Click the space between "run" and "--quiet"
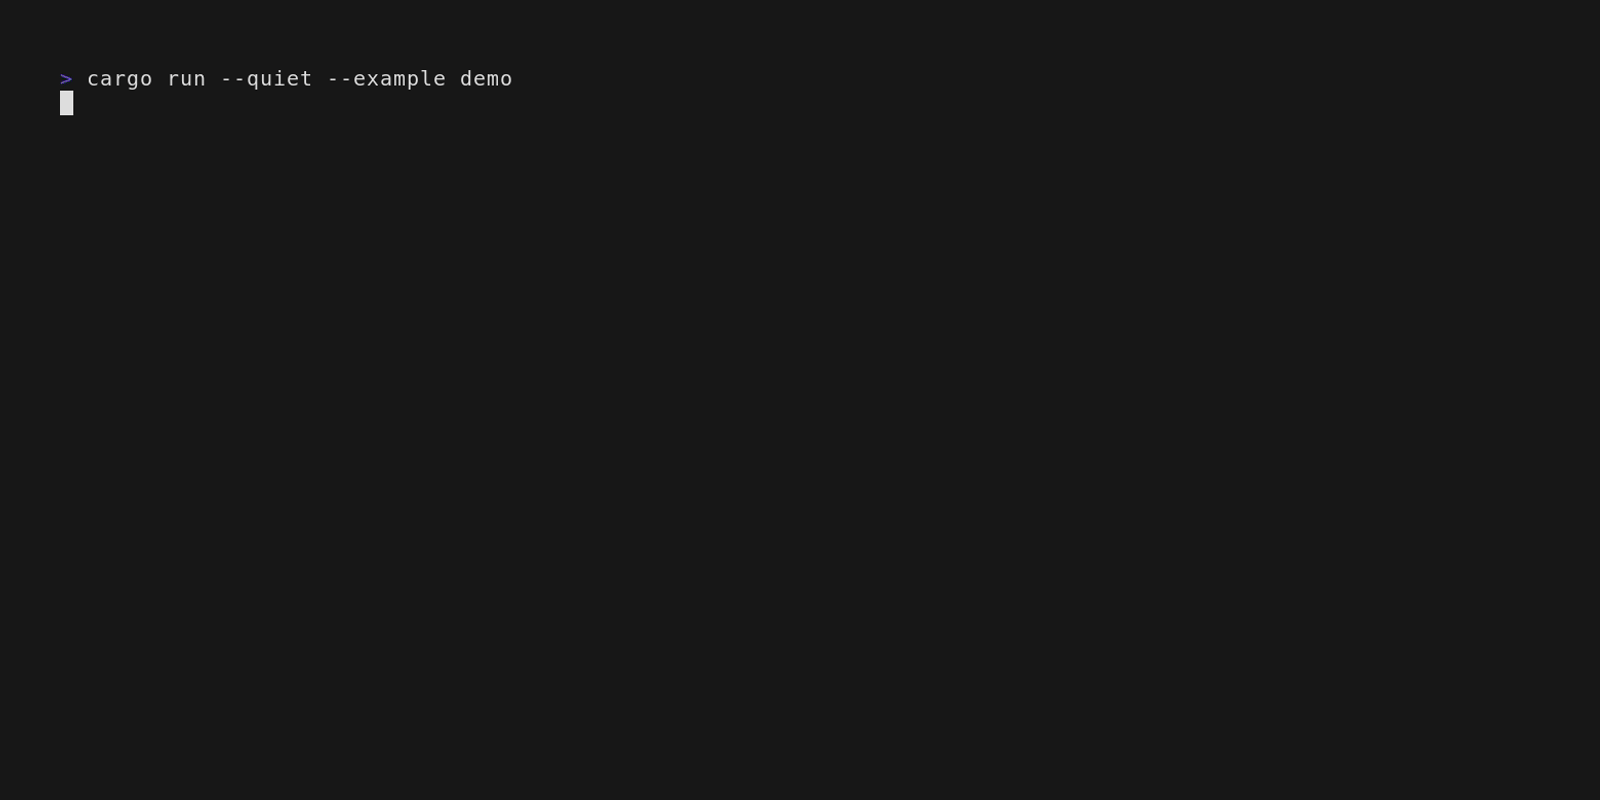Image resolution: width=1600 pixels, height=800 pixels. [213, 79]
